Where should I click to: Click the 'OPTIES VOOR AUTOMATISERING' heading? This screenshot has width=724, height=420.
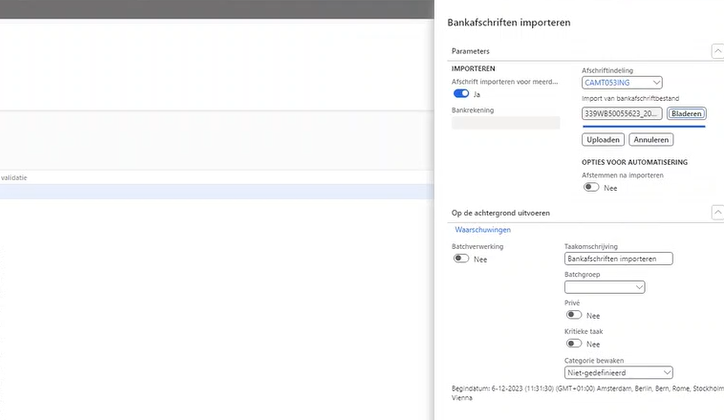(x=634, y=162)
